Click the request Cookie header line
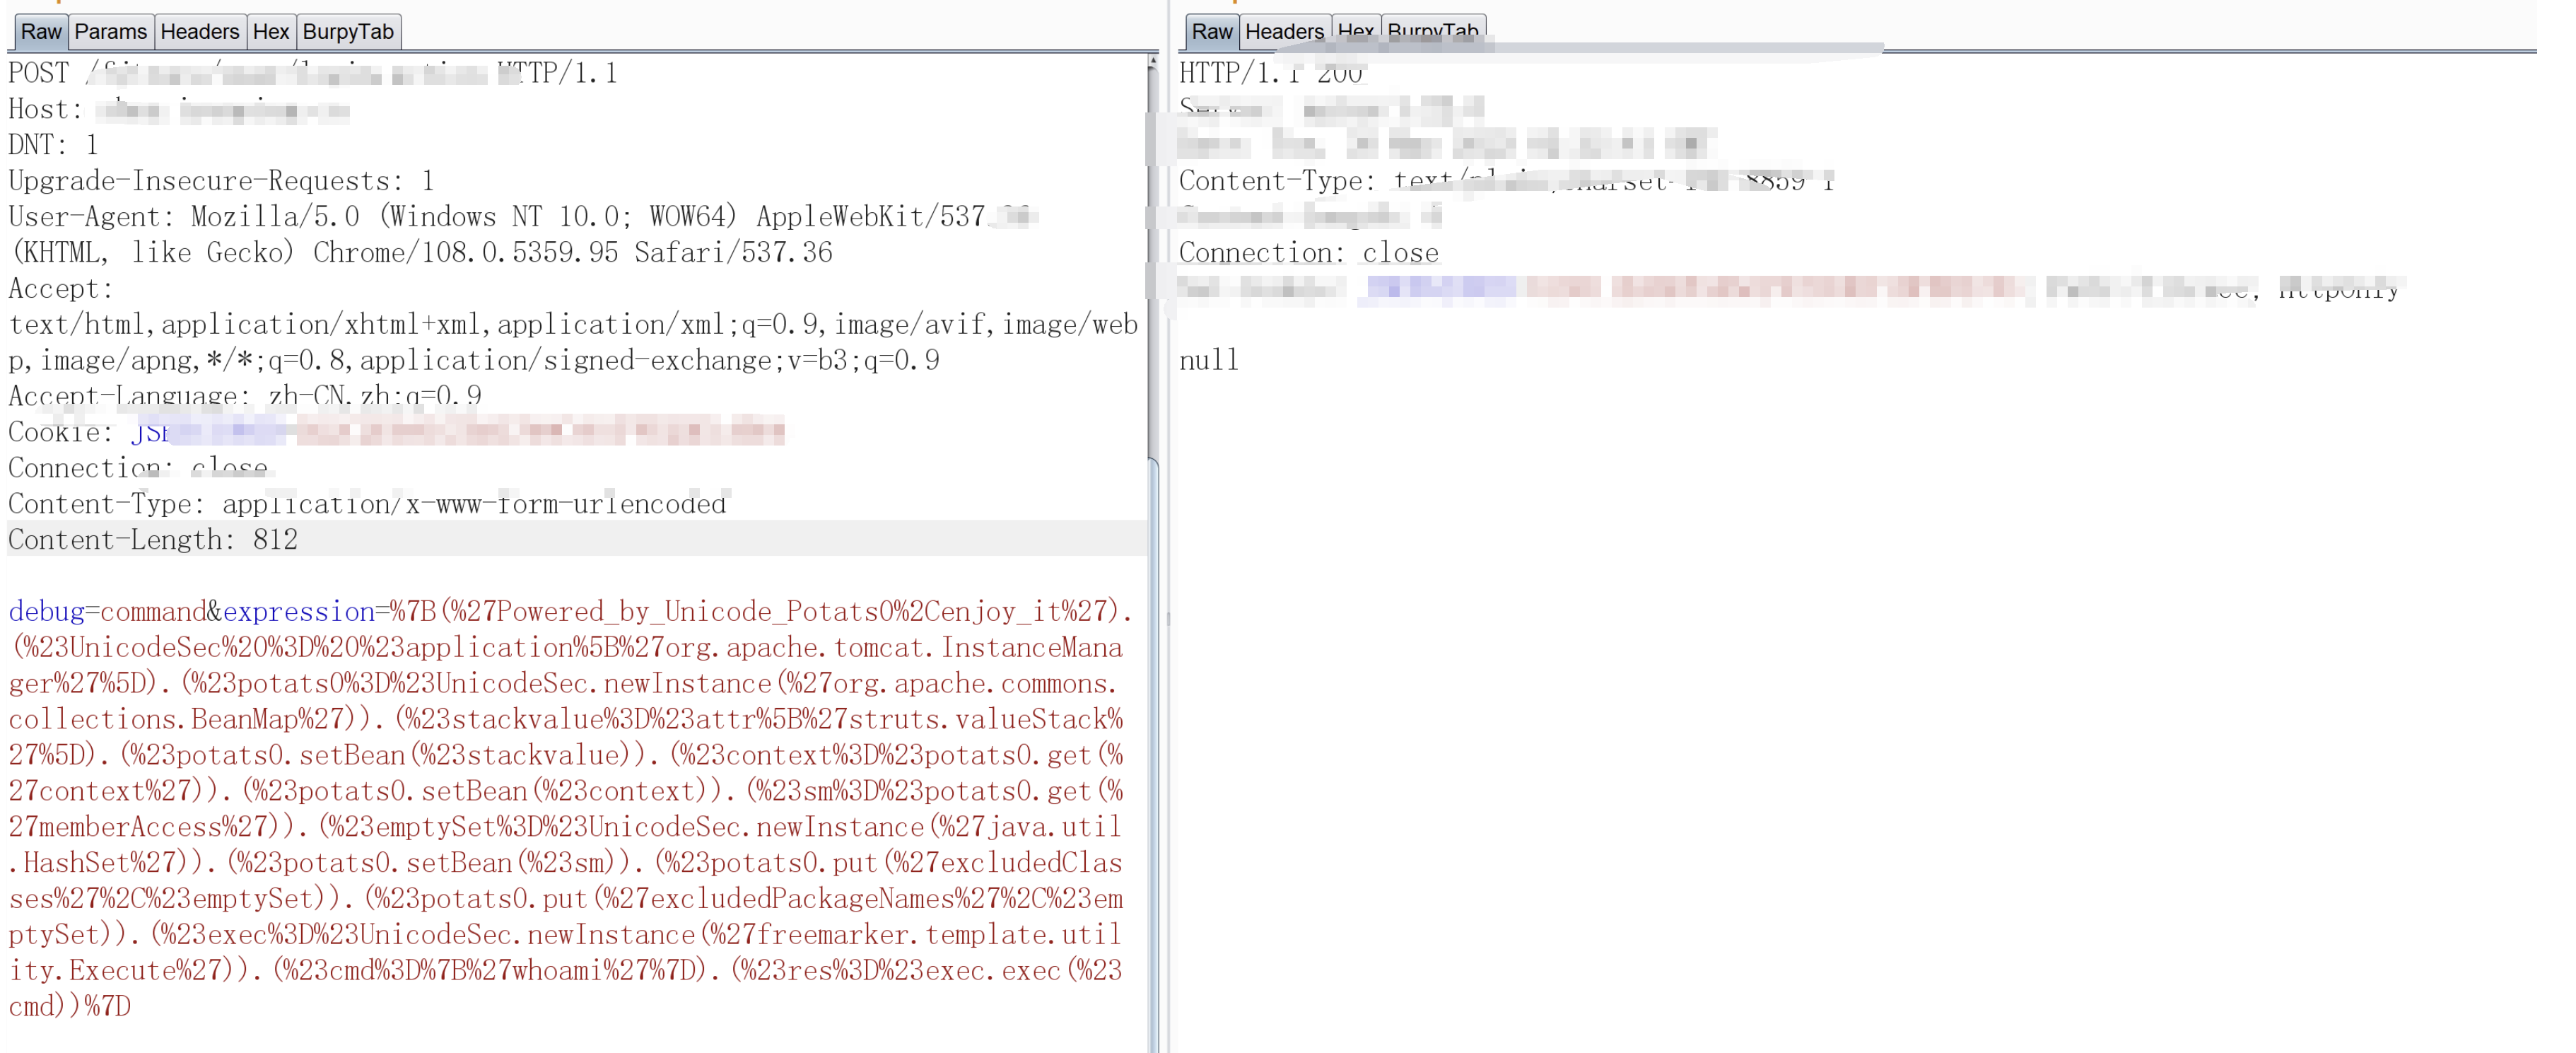The height and width of the screenshot is (1053, 2576). 396,432
